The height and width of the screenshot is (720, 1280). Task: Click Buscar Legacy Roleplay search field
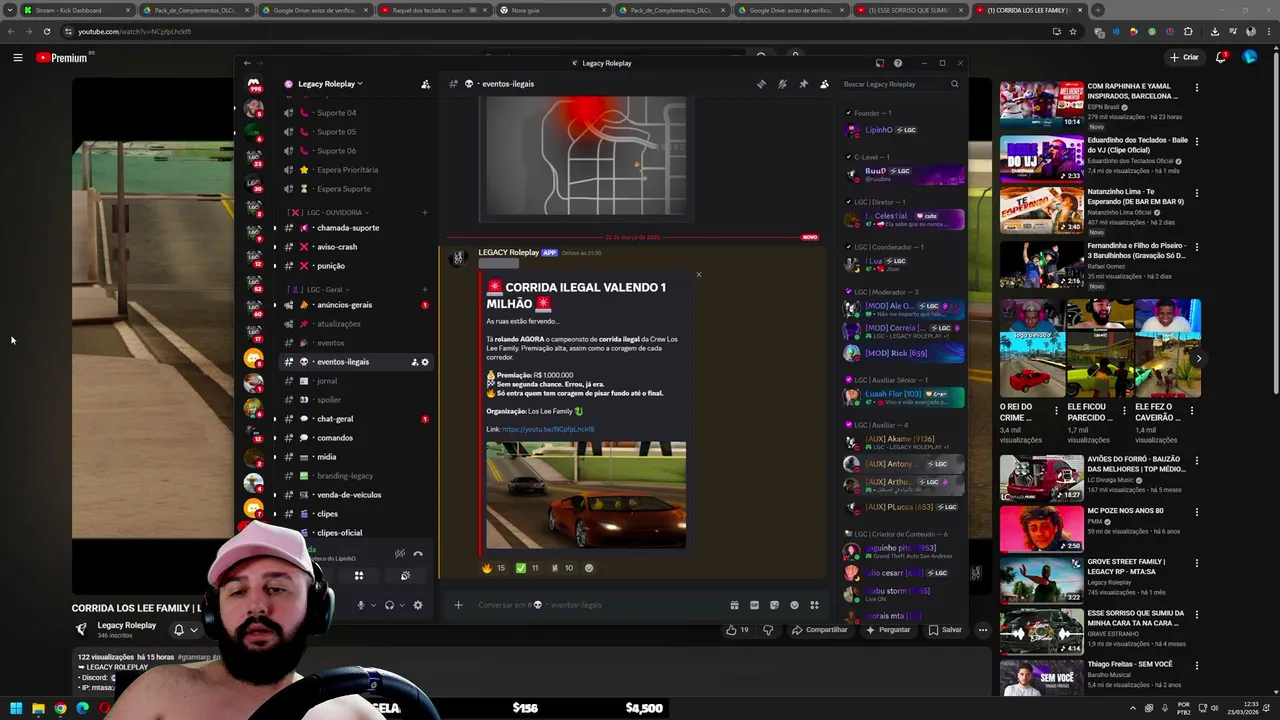coord(902,84)
